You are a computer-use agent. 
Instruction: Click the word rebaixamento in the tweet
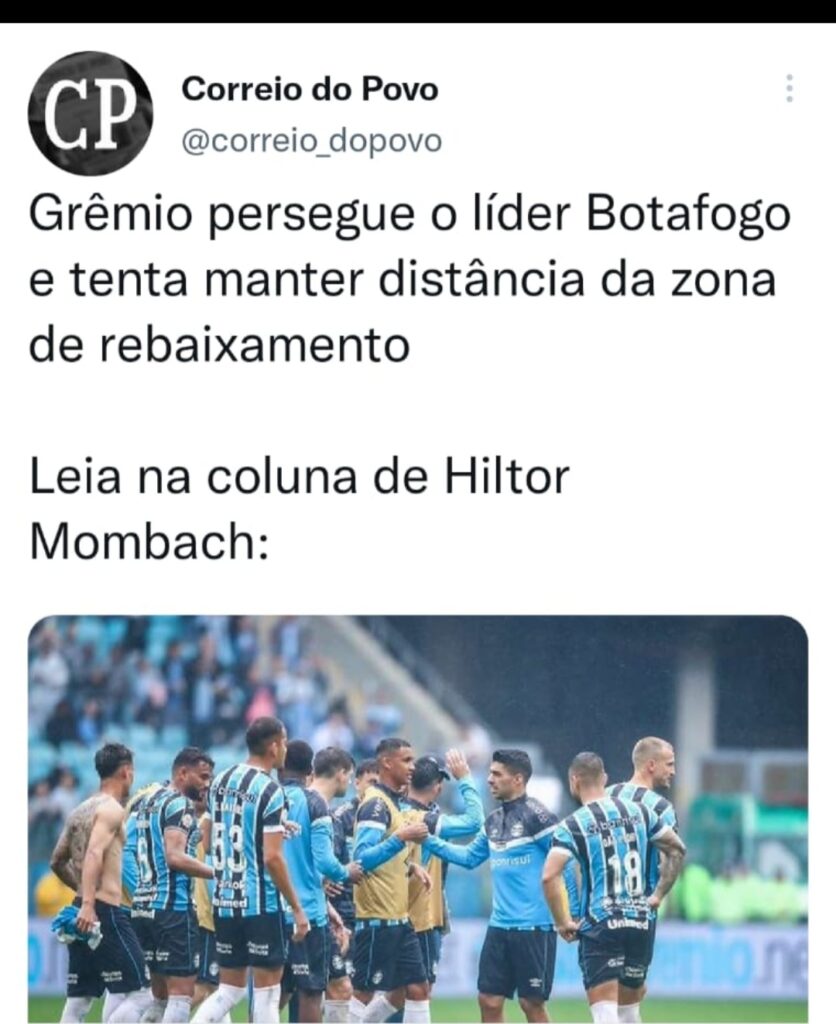pos(254,345)
